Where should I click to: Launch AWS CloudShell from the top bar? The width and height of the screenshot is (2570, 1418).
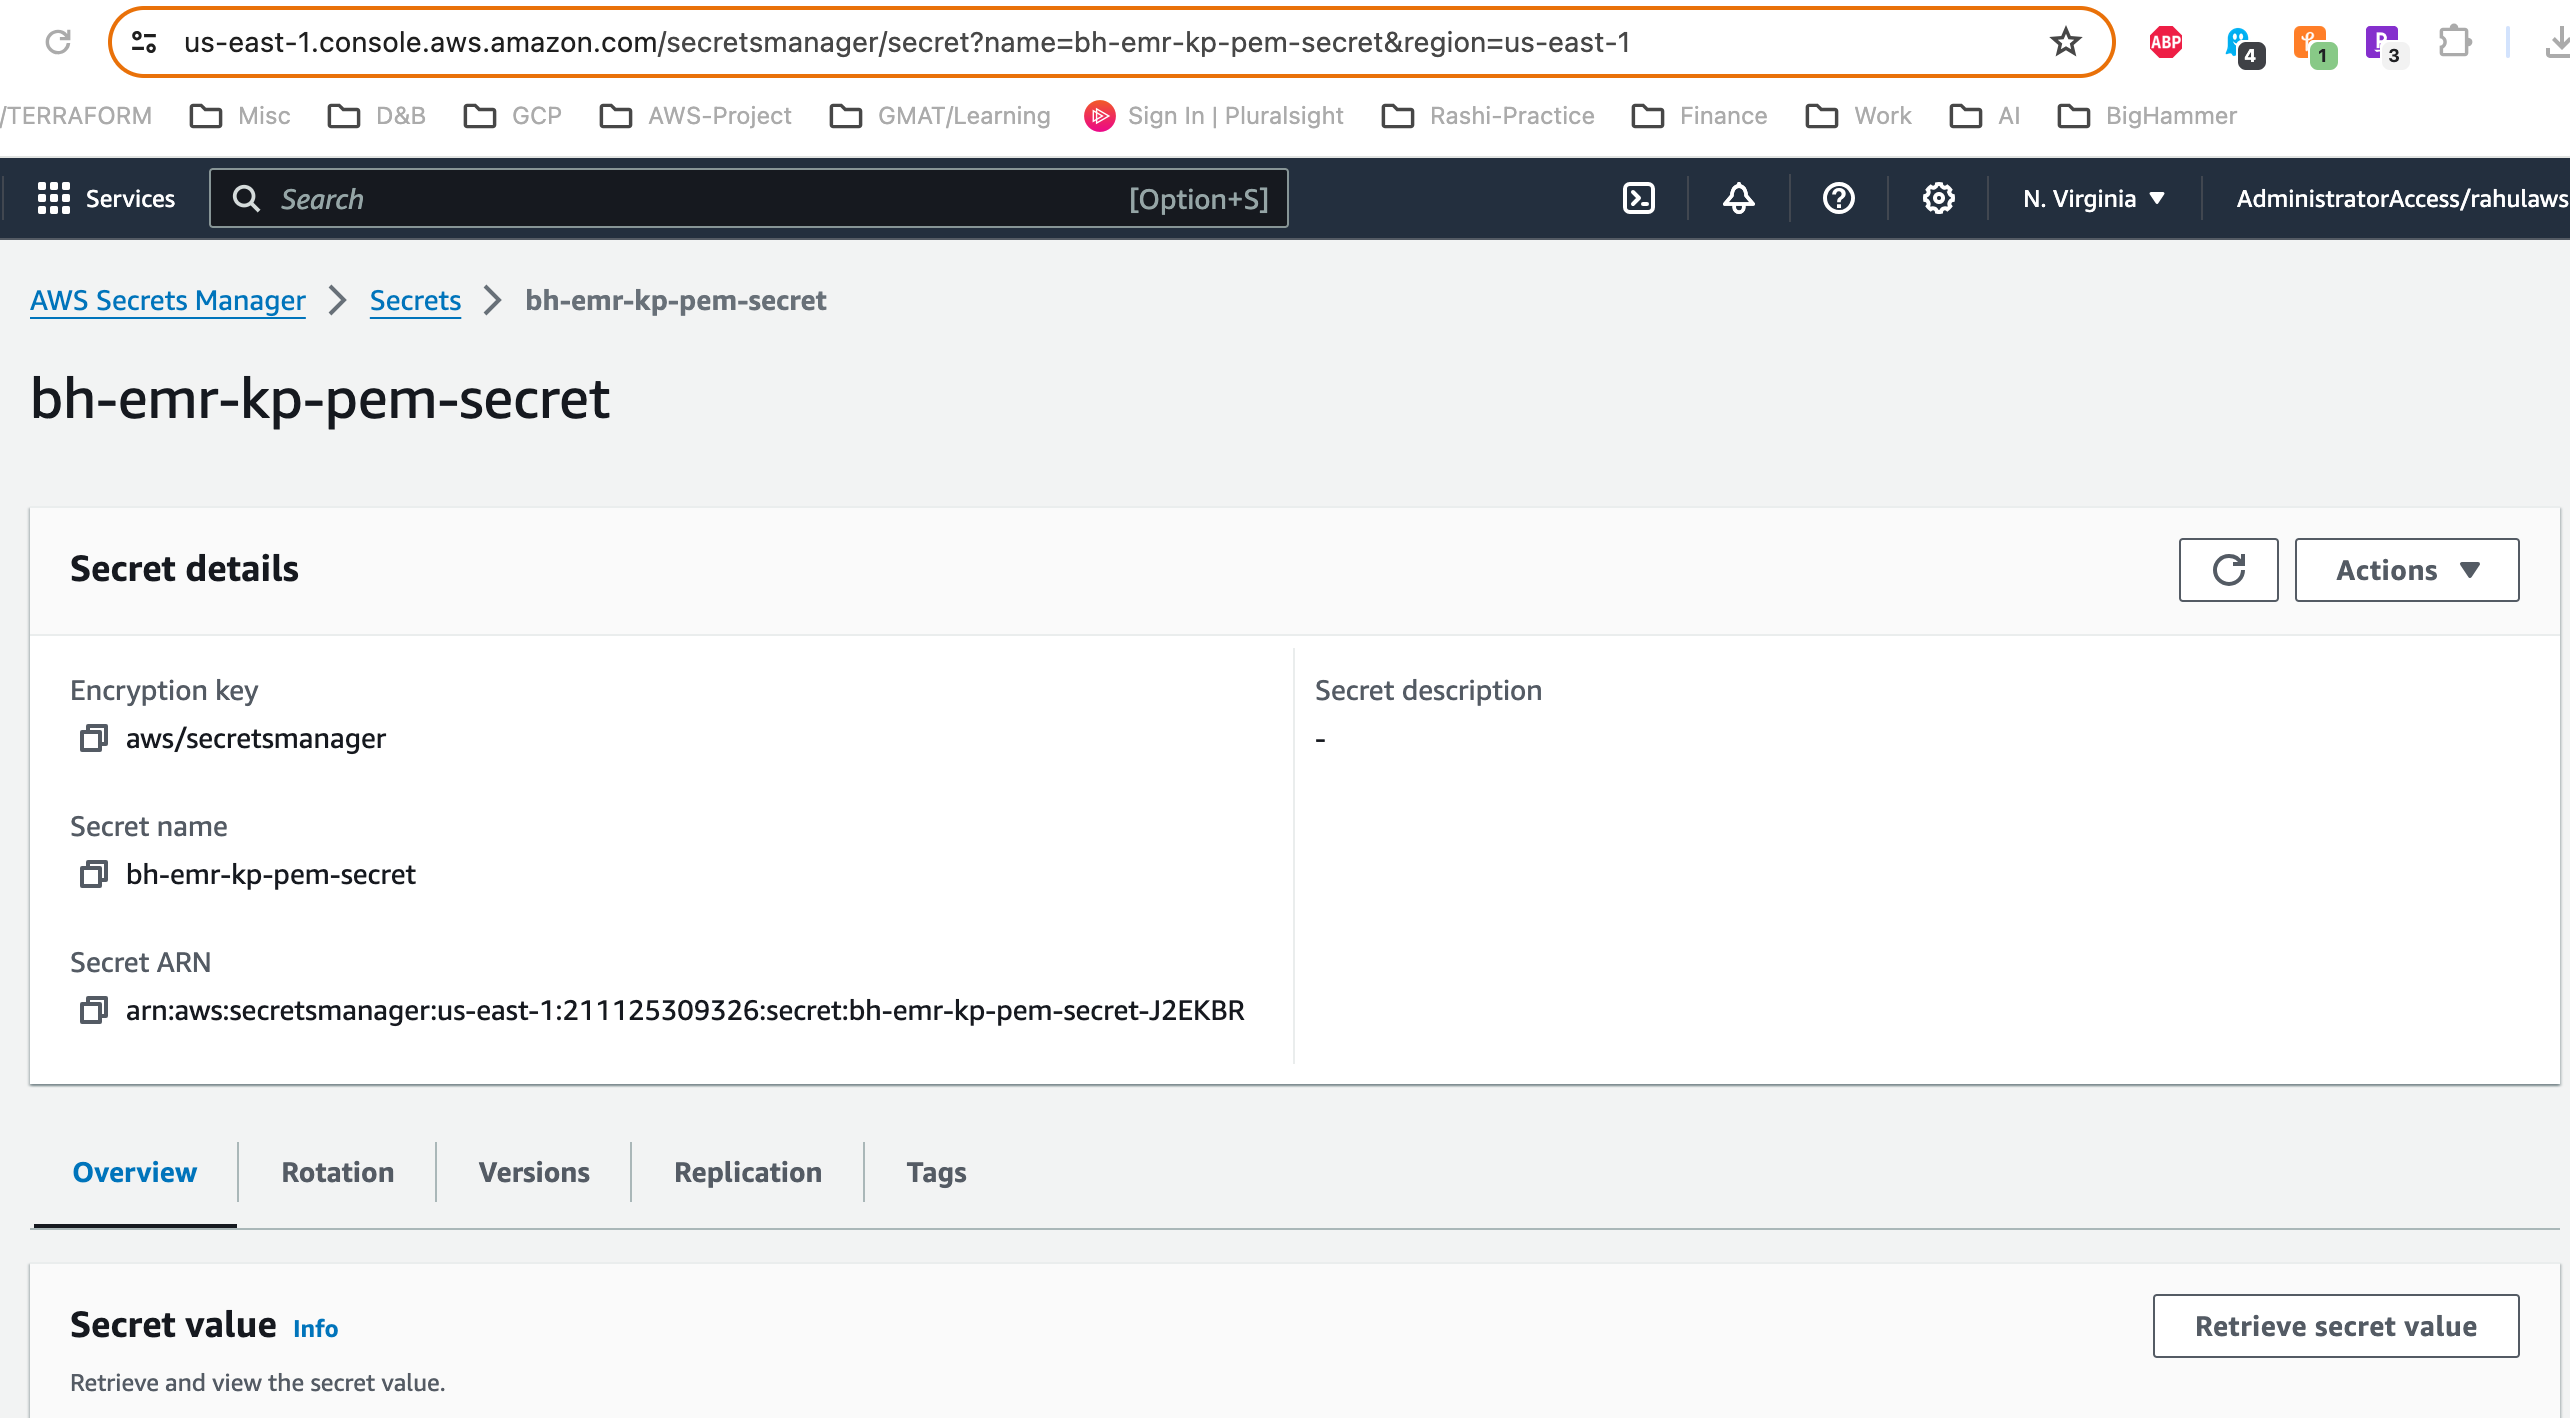[1638, 198]
